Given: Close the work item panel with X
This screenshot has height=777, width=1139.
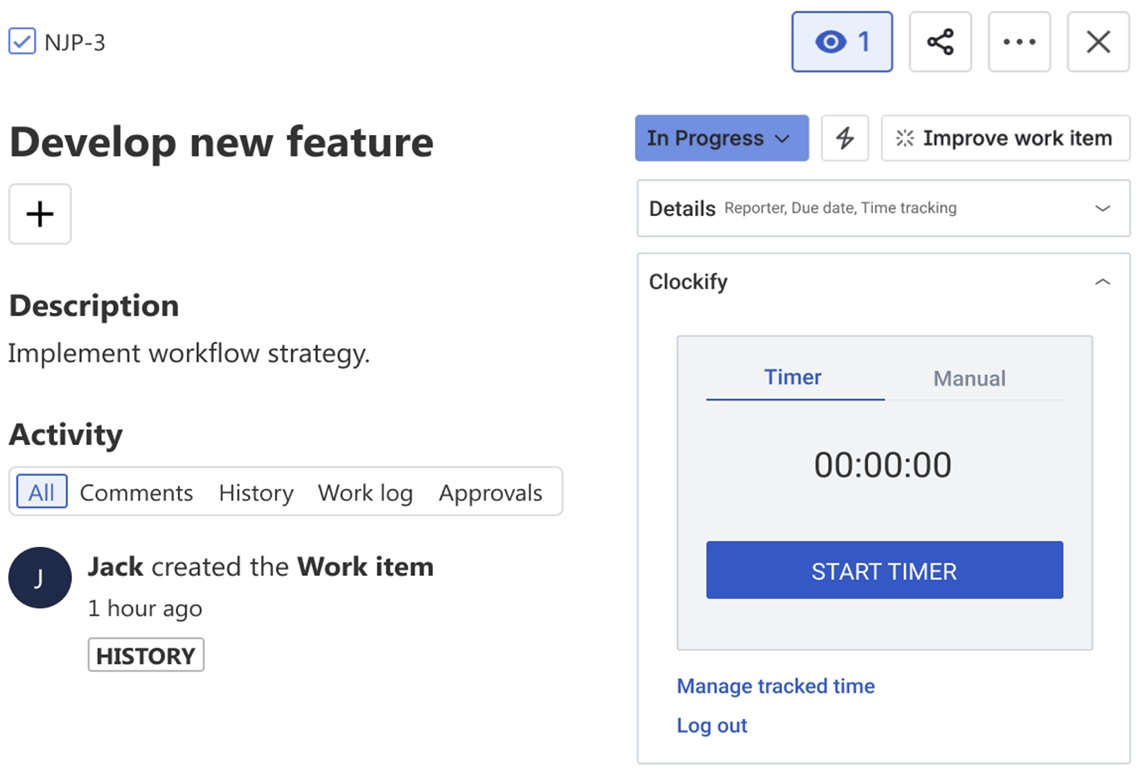Looking at the screenshot, I should [1098, 41].
